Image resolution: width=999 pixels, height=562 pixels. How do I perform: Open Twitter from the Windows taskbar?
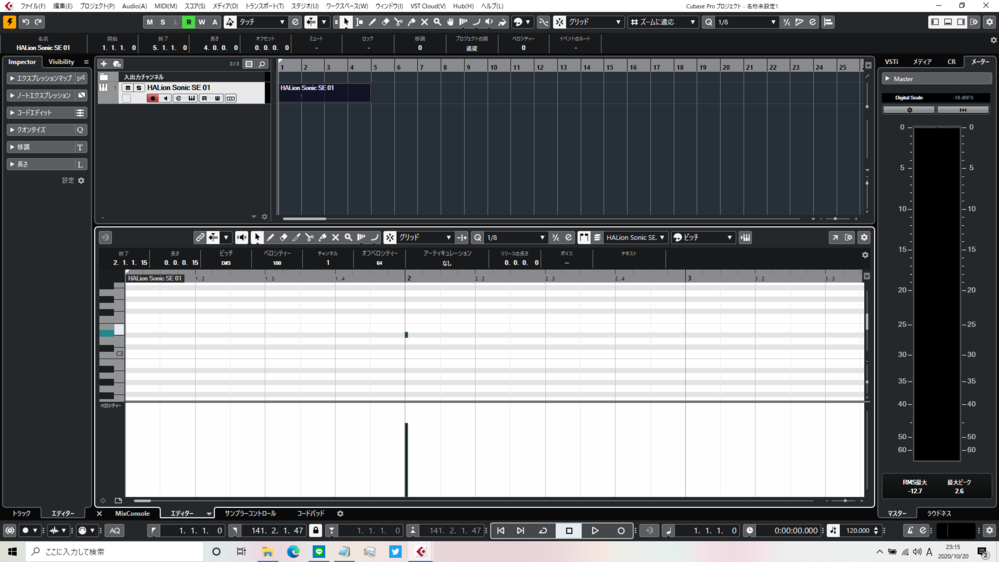[x=395, y=552]
